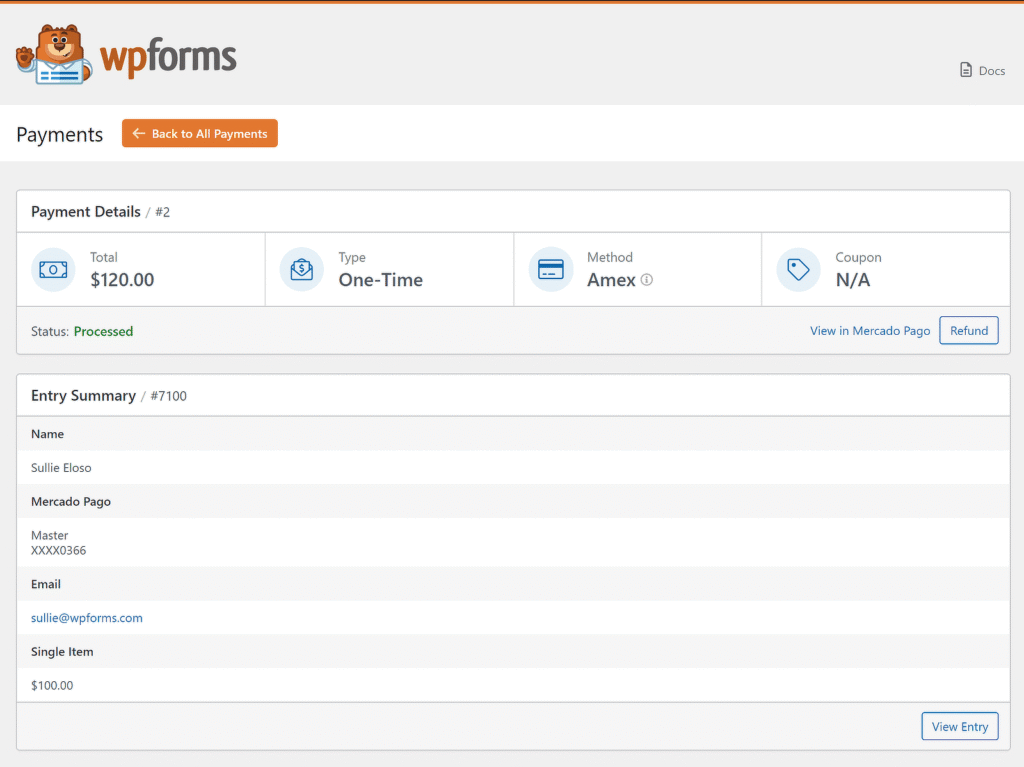Click the Entry Summary heading

[84, 395]
